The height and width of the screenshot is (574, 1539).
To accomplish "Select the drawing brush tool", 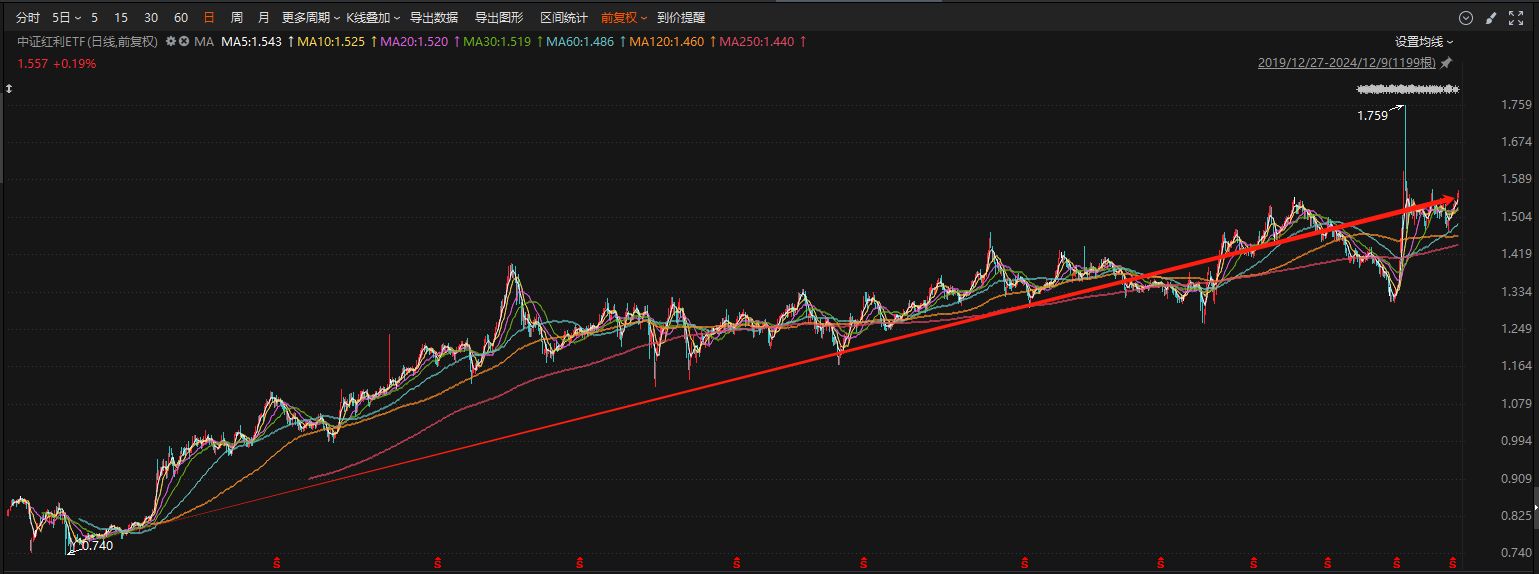I will point(1491,18).
